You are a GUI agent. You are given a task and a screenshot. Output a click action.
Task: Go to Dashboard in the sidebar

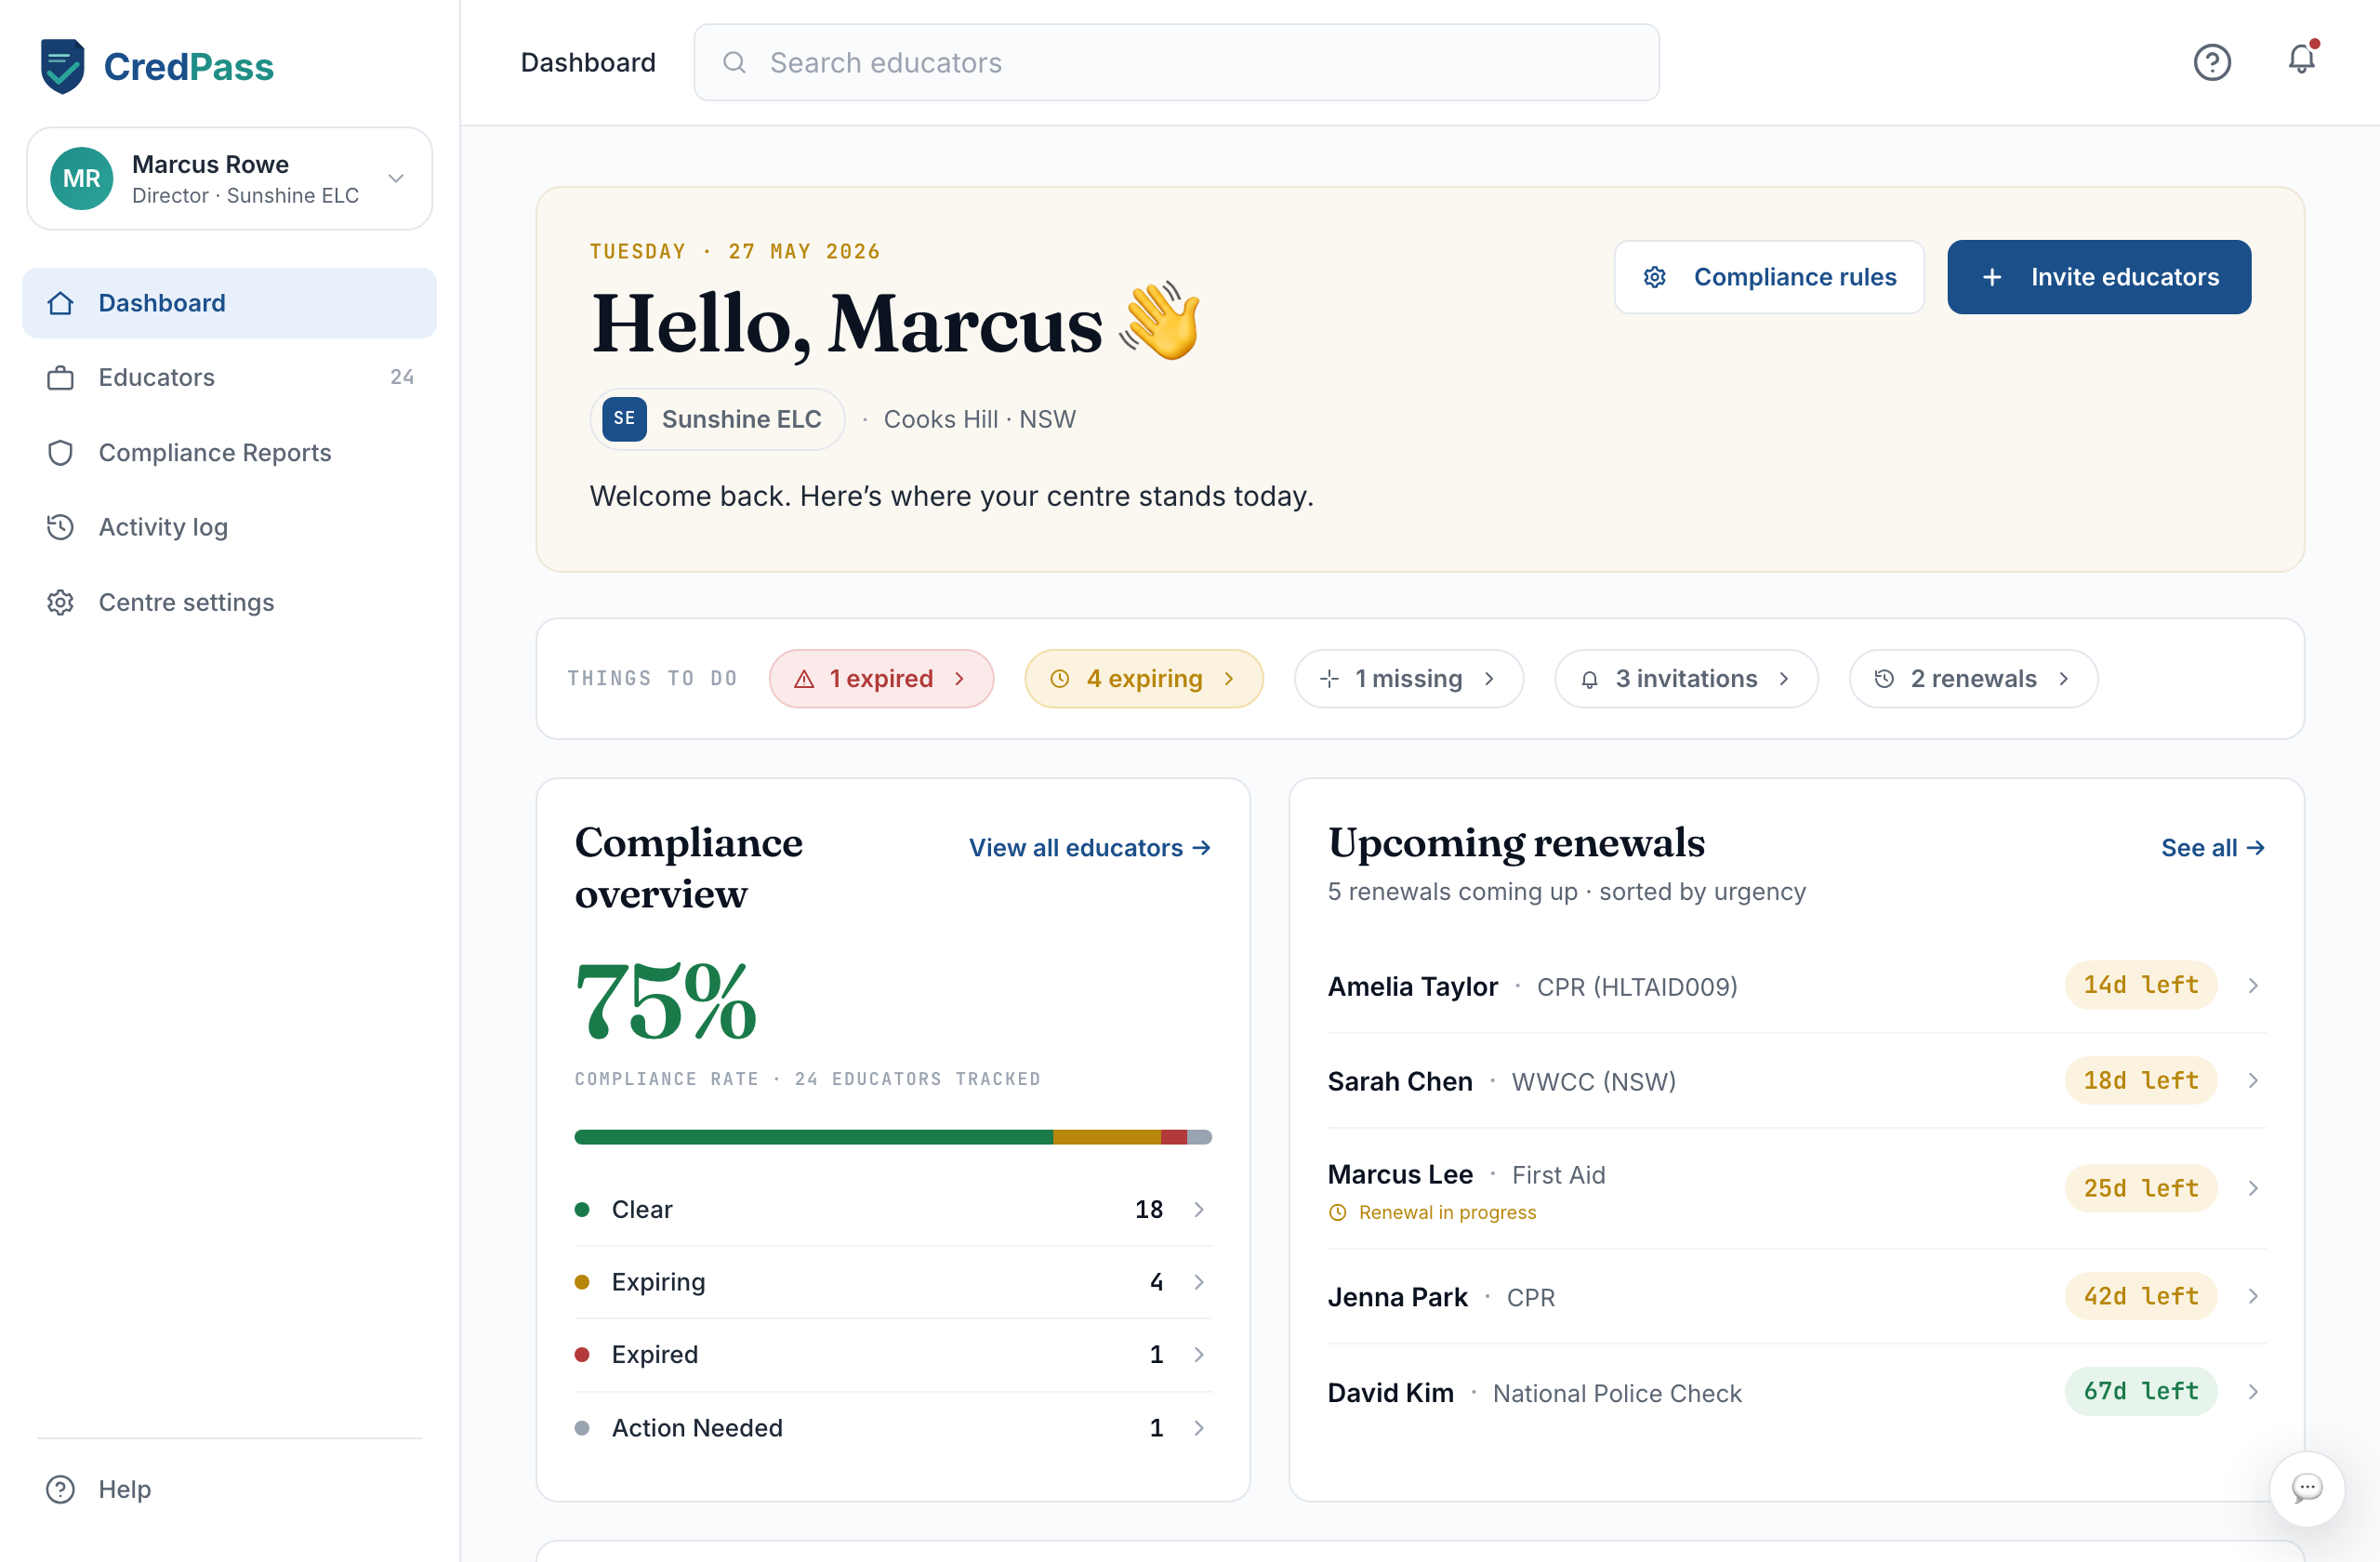pos(229,302)
